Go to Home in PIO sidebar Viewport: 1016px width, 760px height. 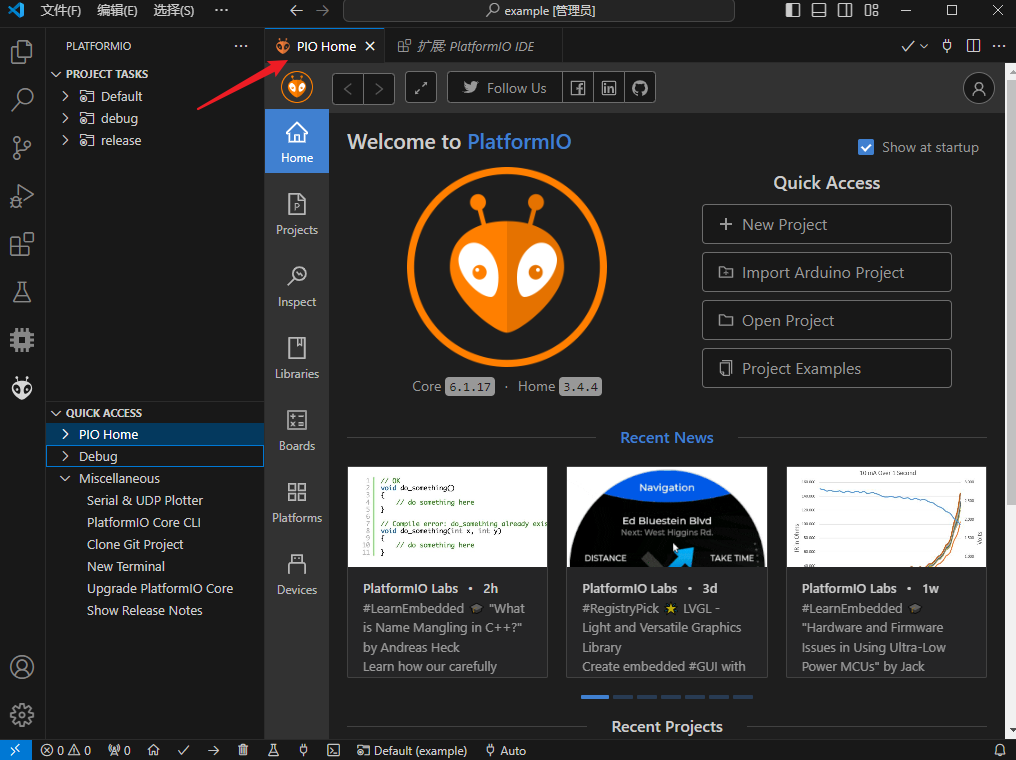point(297,141)
